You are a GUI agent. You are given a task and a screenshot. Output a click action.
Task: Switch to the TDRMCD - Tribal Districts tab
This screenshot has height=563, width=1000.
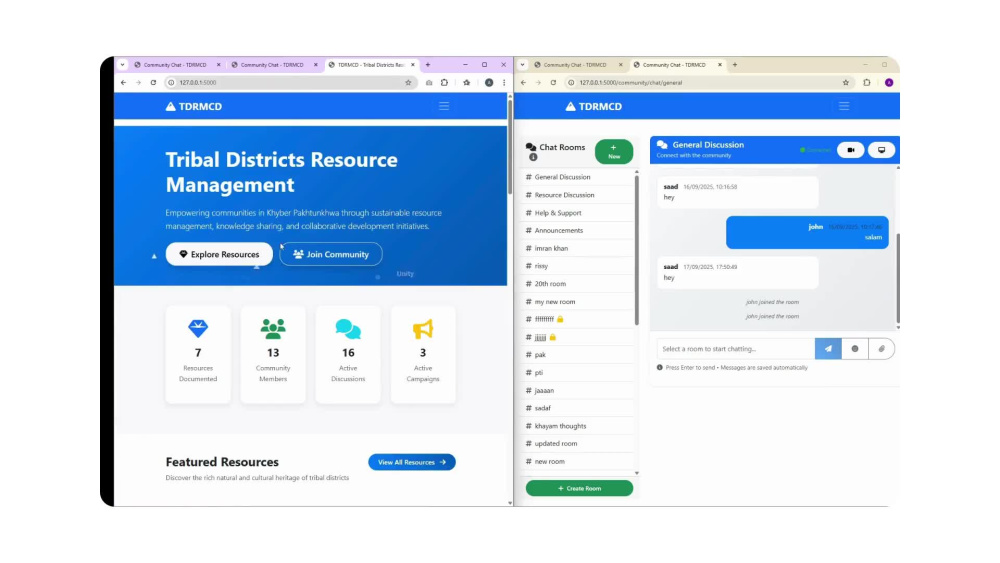click(371, 64)
